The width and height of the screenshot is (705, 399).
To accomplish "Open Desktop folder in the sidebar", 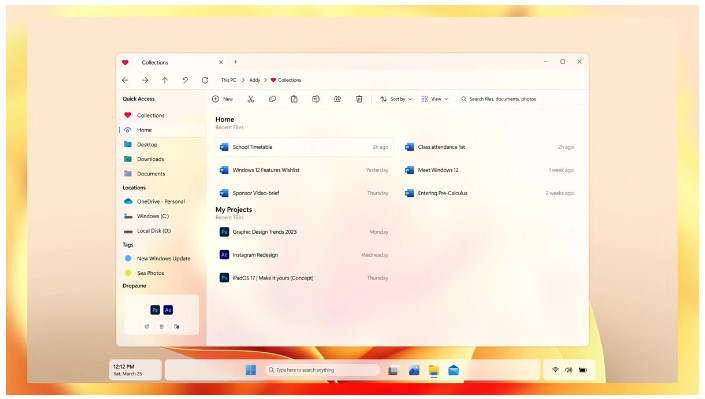I will point(161,144).
